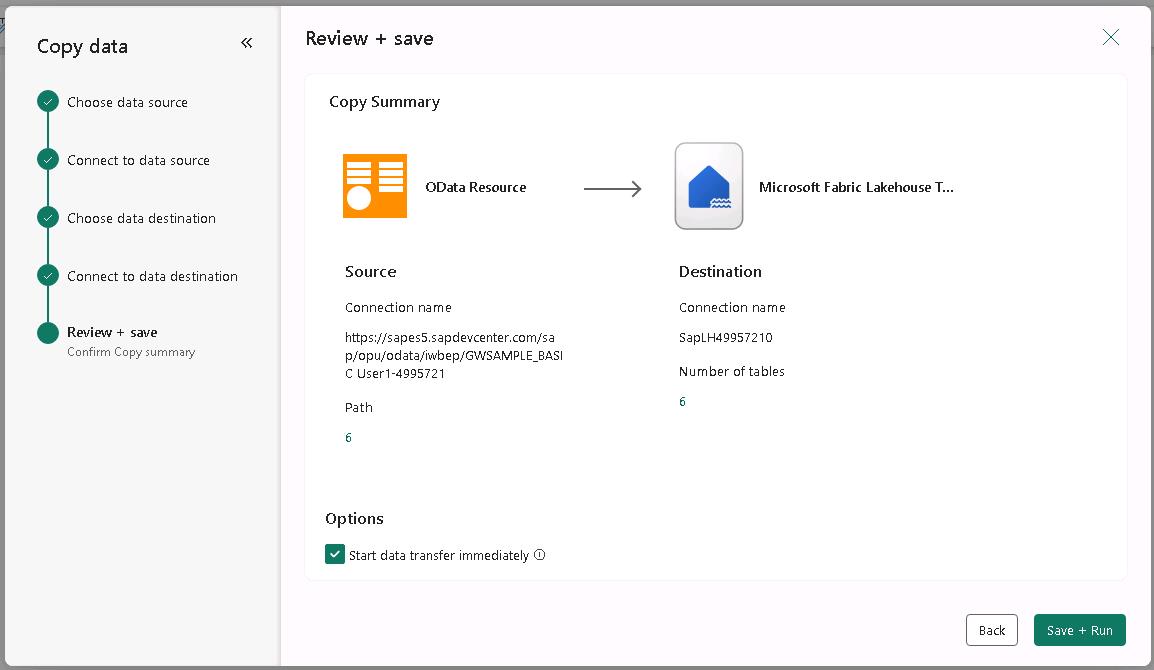Viewport: 1154px width, 670px height.
Task: Open the Connect to data source step
Action: click(138, 160)
